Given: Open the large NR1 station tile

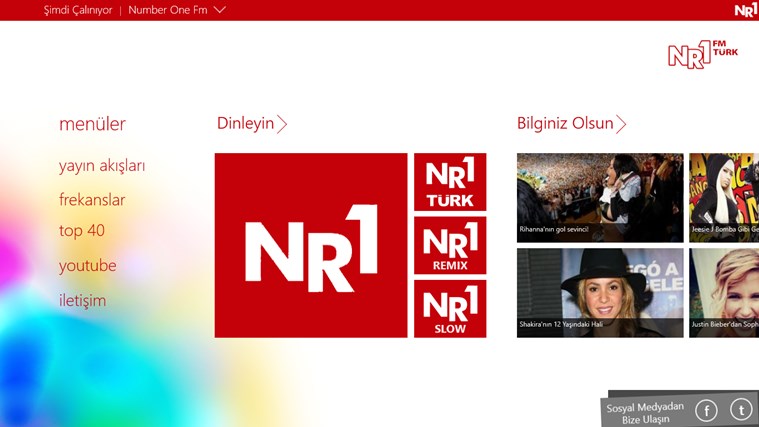Looking at the screenshot, I should [311, 245].
